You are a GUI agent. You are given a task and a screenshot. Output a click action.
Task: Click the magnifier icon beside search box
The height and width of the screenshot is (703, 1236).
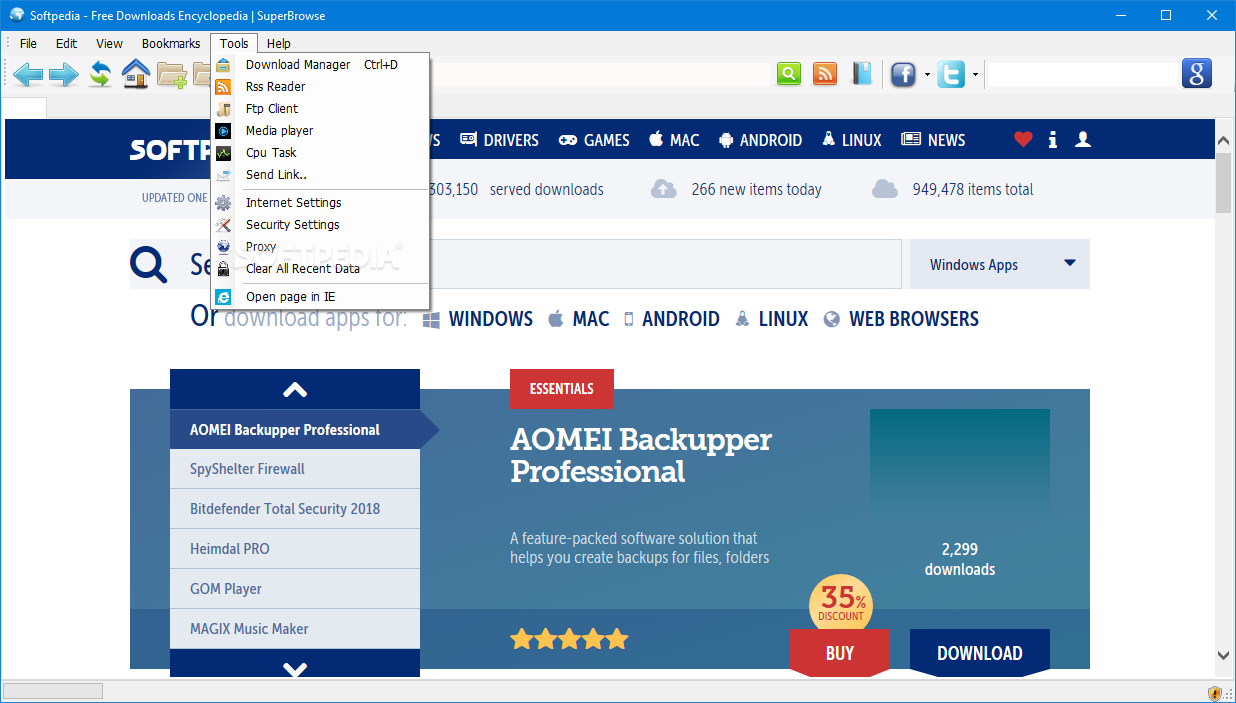coord(149,265)
